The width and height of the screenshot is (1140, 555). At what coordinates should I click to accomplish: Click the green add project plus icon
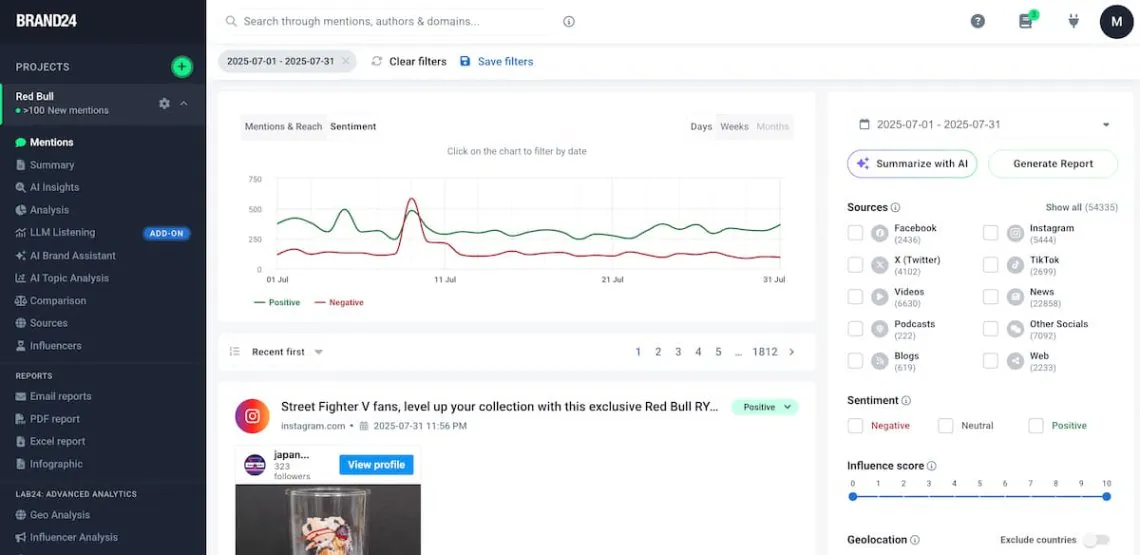pyautogui.click(x=182, y=67)
